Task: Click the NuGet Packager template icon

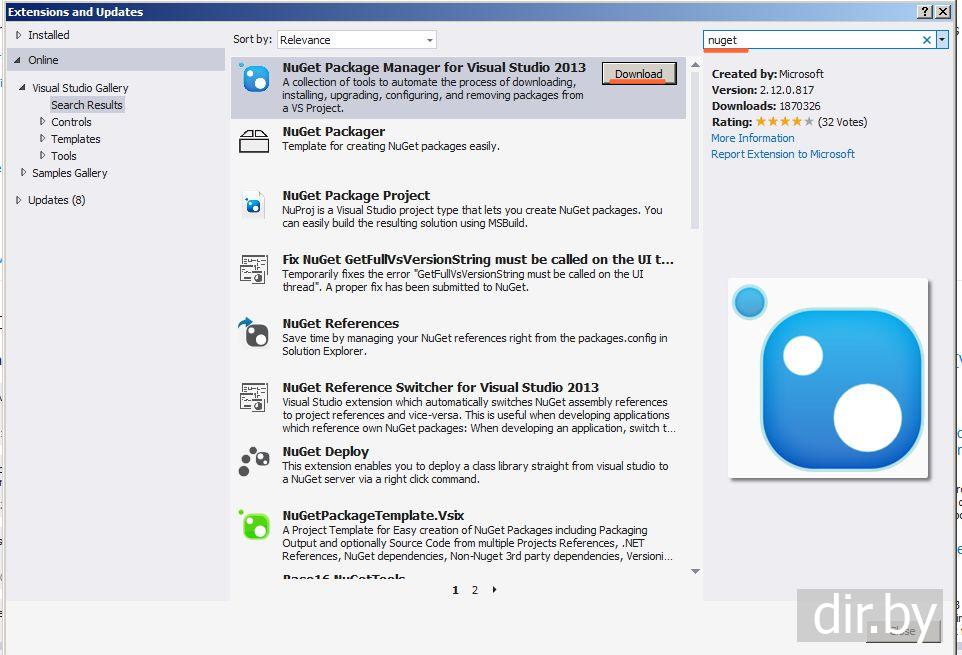Action: pyautogui.click(x=254, y=142)
